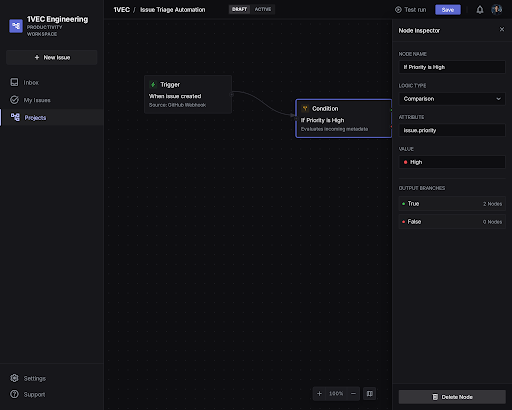Click the Delete Node button
This screenshot has width=512, height=410.
[452, 397]
